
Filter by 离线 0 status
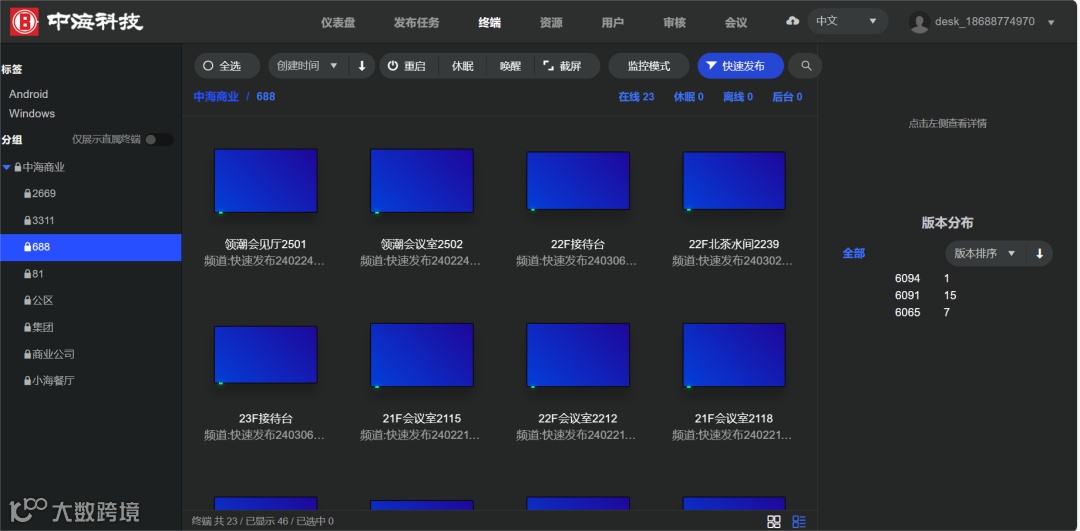(x=738, y=97)
